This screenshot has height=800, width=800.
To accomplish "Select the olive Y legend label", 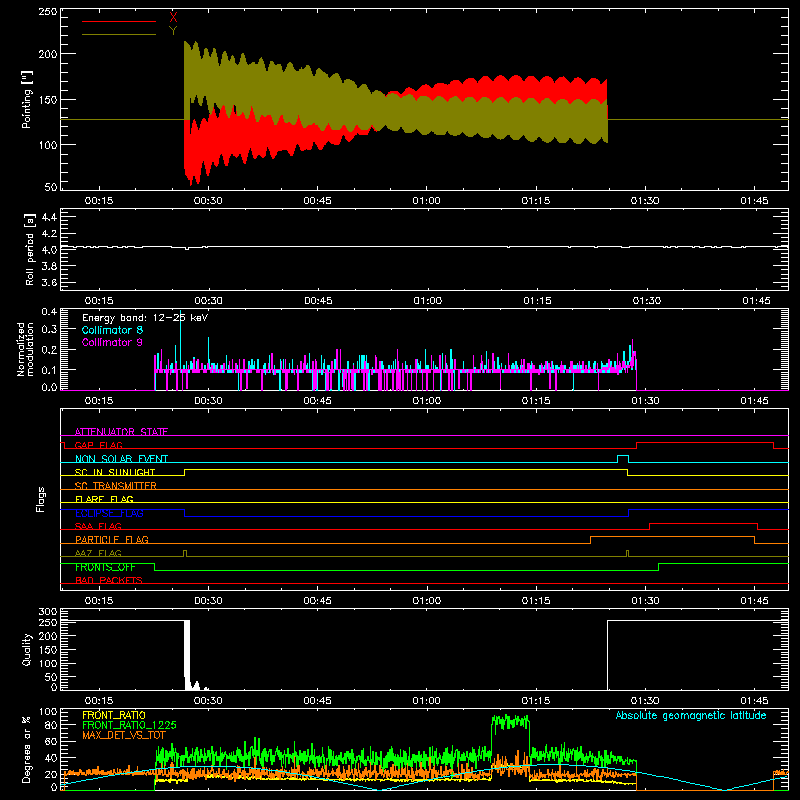I will [x=173, y=31].
